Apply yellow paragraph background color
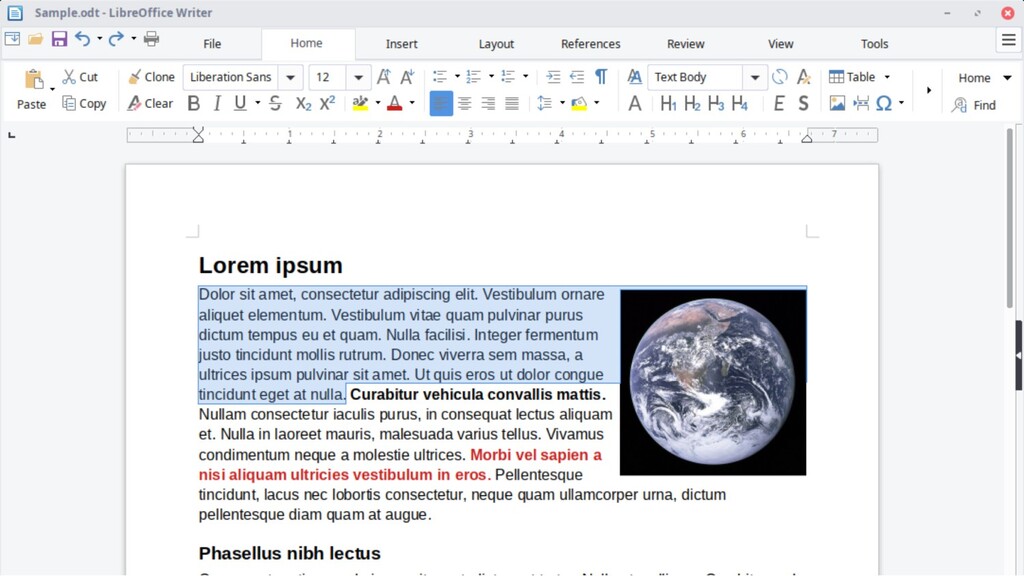Screen dimensions: 1024x576 pyautogui.click(x=579, y=103)
